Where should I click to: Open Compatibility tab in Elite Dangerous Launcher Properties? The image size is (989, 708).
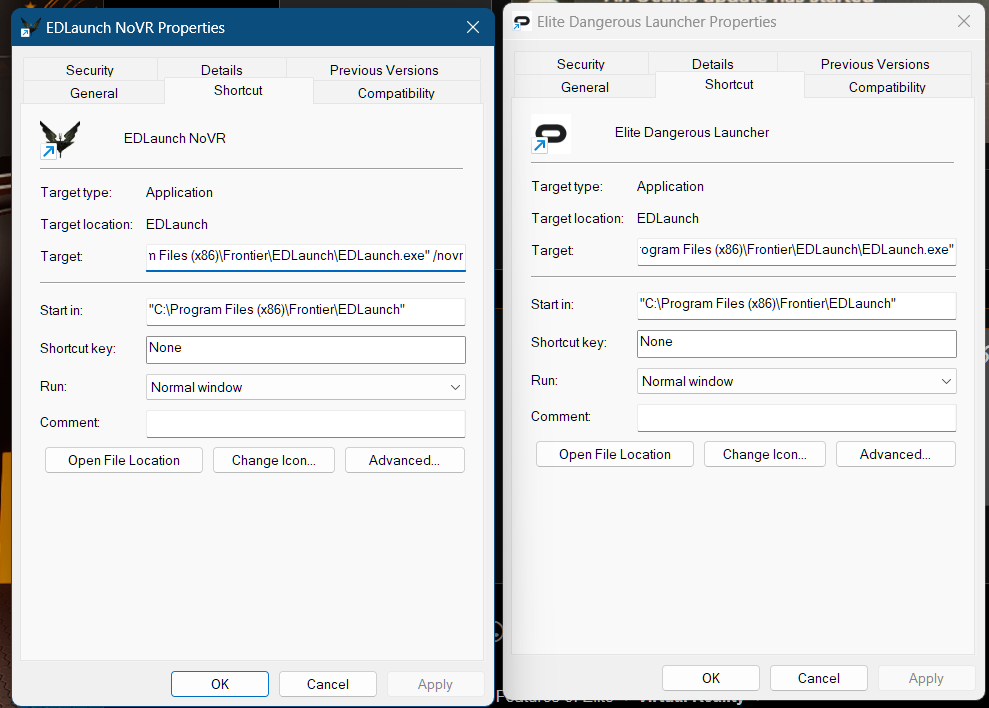(887, 87)
